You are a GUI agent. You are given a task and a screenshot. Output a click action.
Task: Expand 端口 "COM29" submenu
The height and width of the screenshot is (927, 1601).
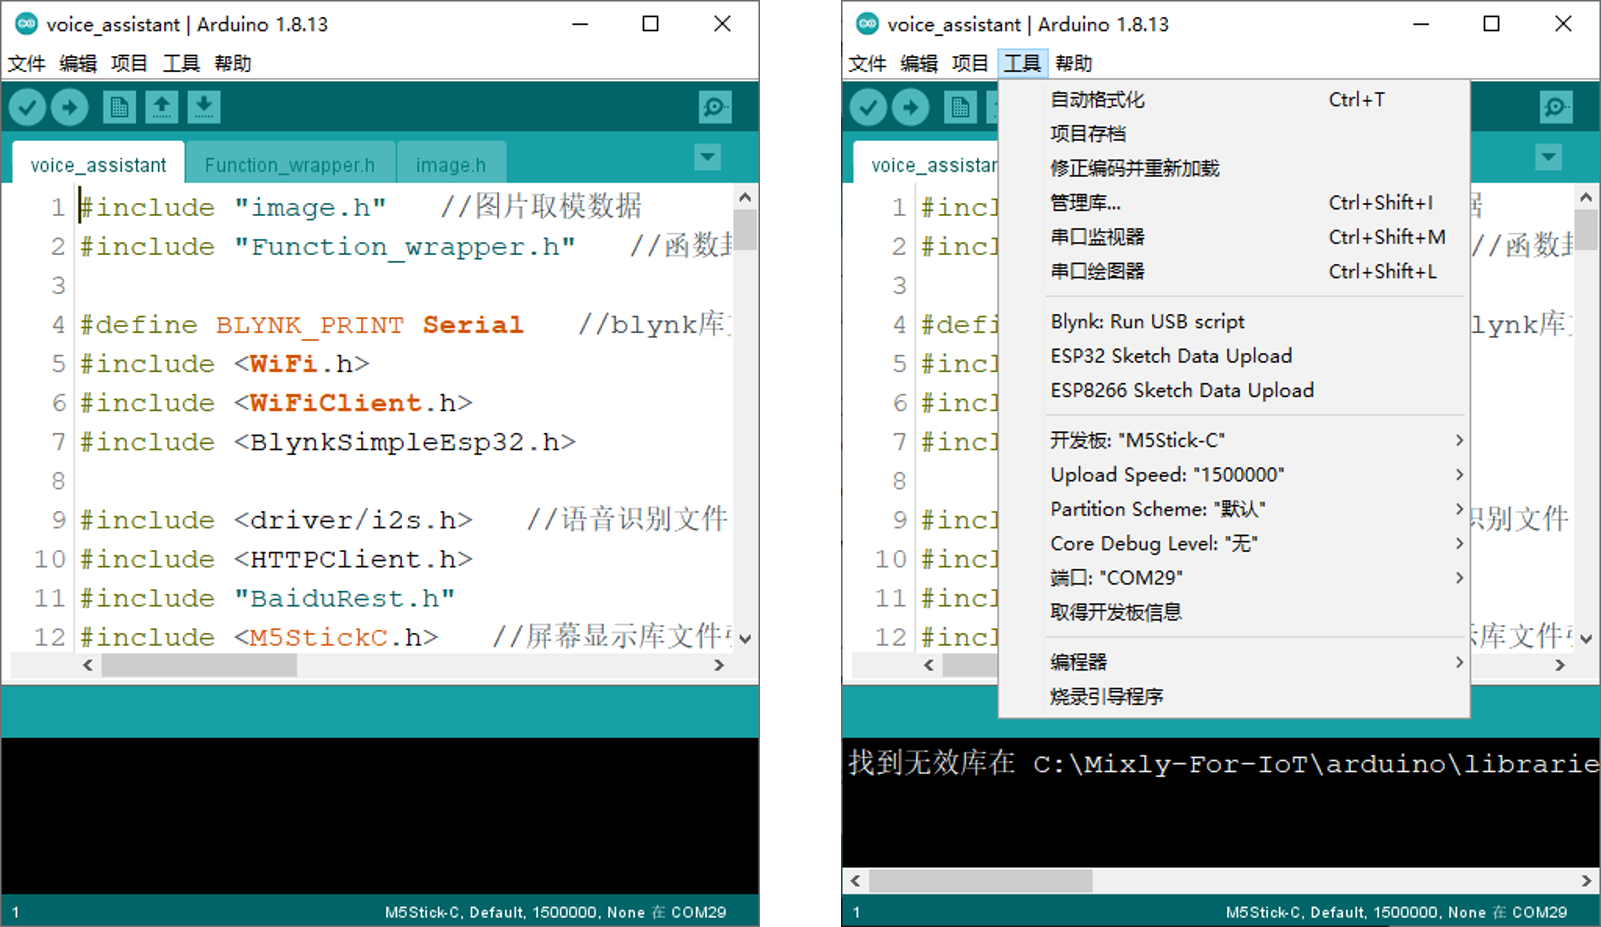pos(1234,578)
